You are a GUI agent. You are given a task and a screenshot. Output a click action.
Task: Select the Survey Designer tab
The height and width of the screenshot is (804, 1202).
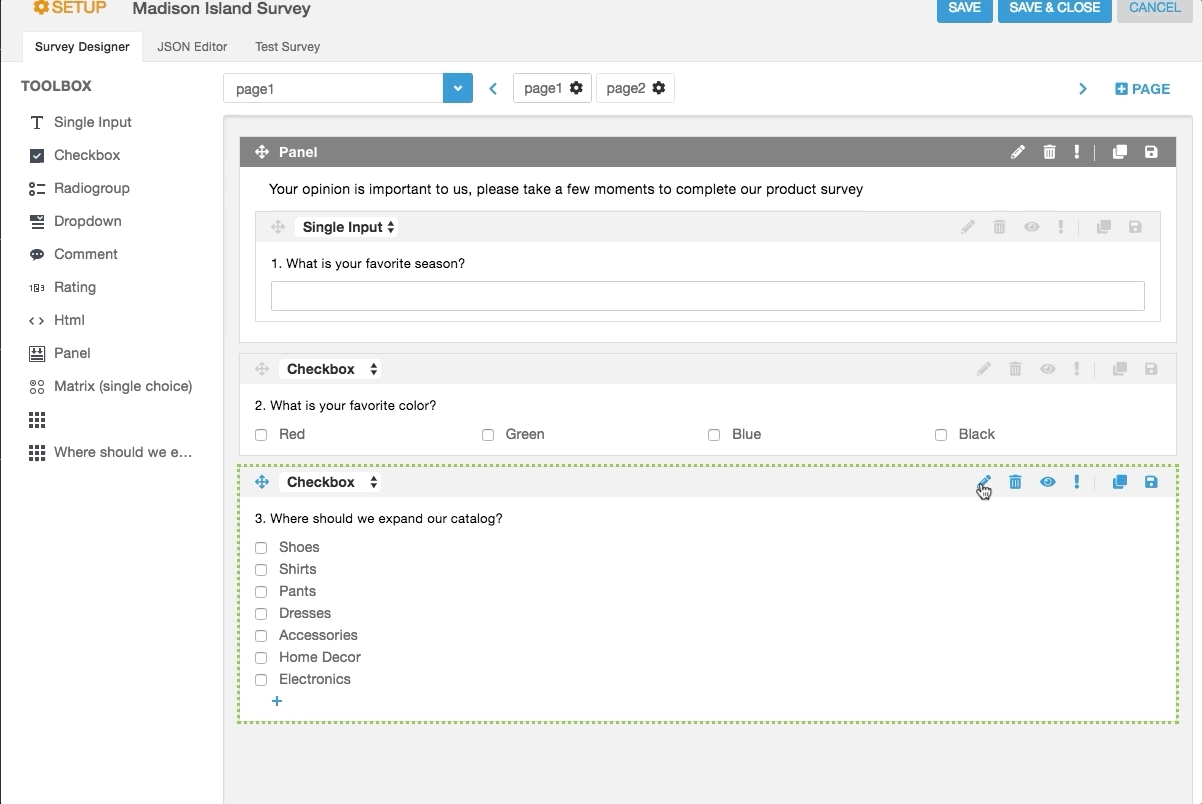tap(82, 47)
